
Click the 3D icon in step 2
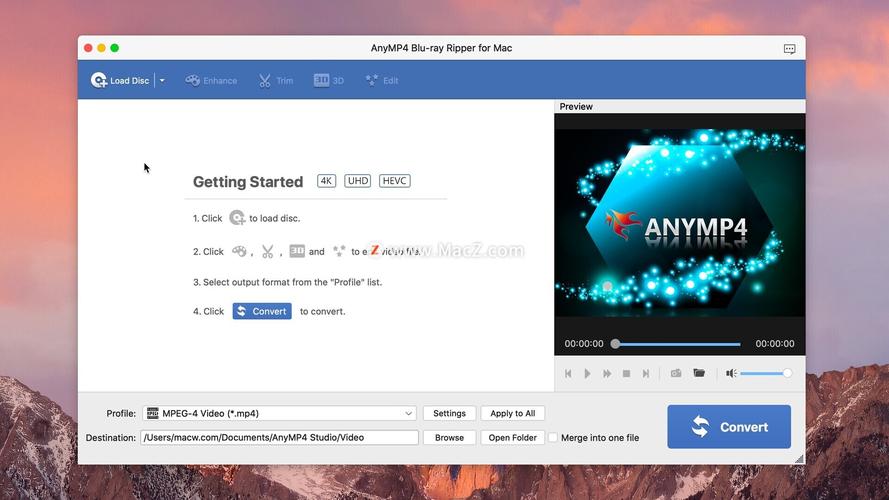297,251
